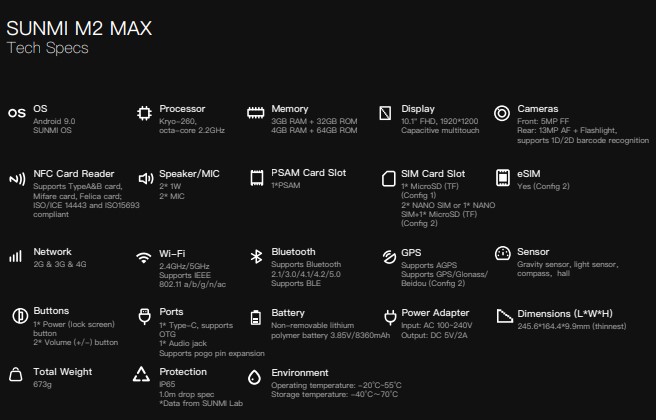Click the Environment water drop icon
The image size is (656, 420).
[x=254, y=377]
